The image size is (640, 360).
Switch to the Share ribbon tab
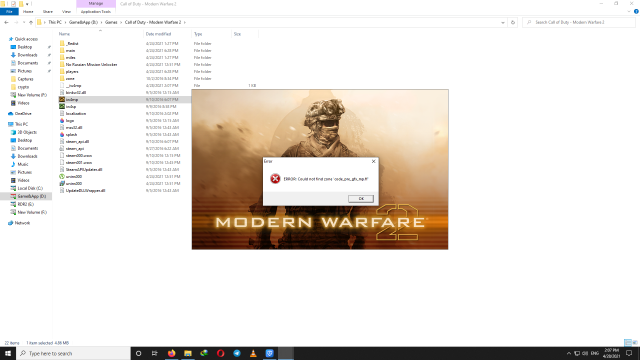click(x=48, y=11)
